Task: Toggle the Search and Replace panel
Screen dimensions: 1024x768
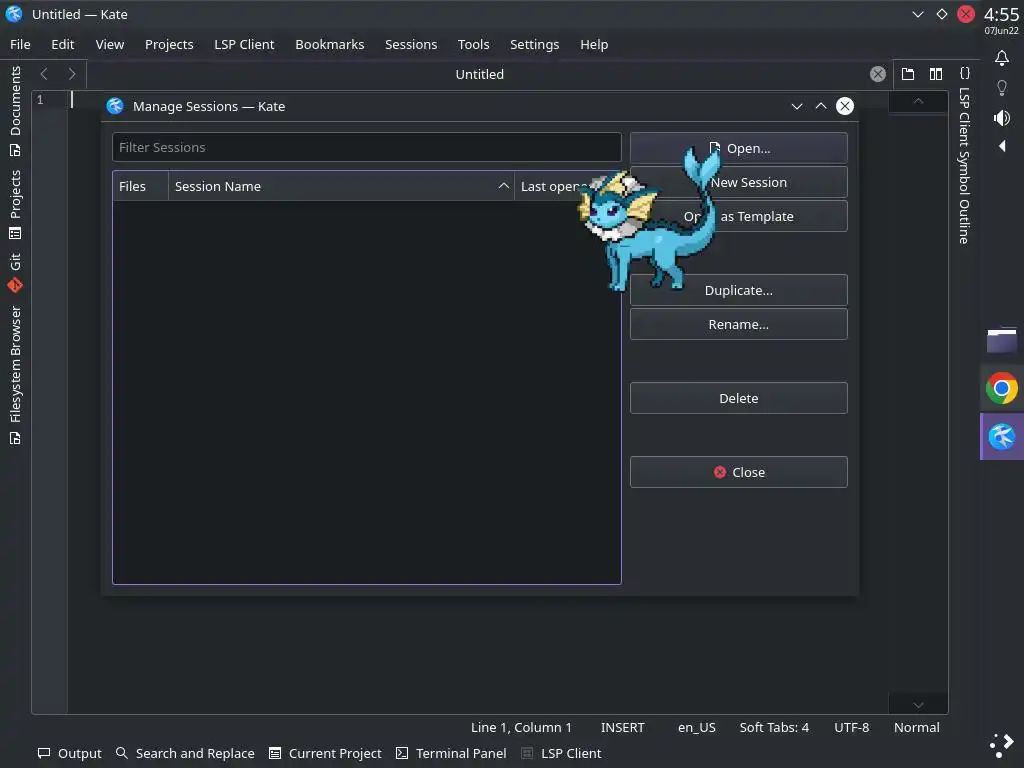Action: [x=185, y=754]
